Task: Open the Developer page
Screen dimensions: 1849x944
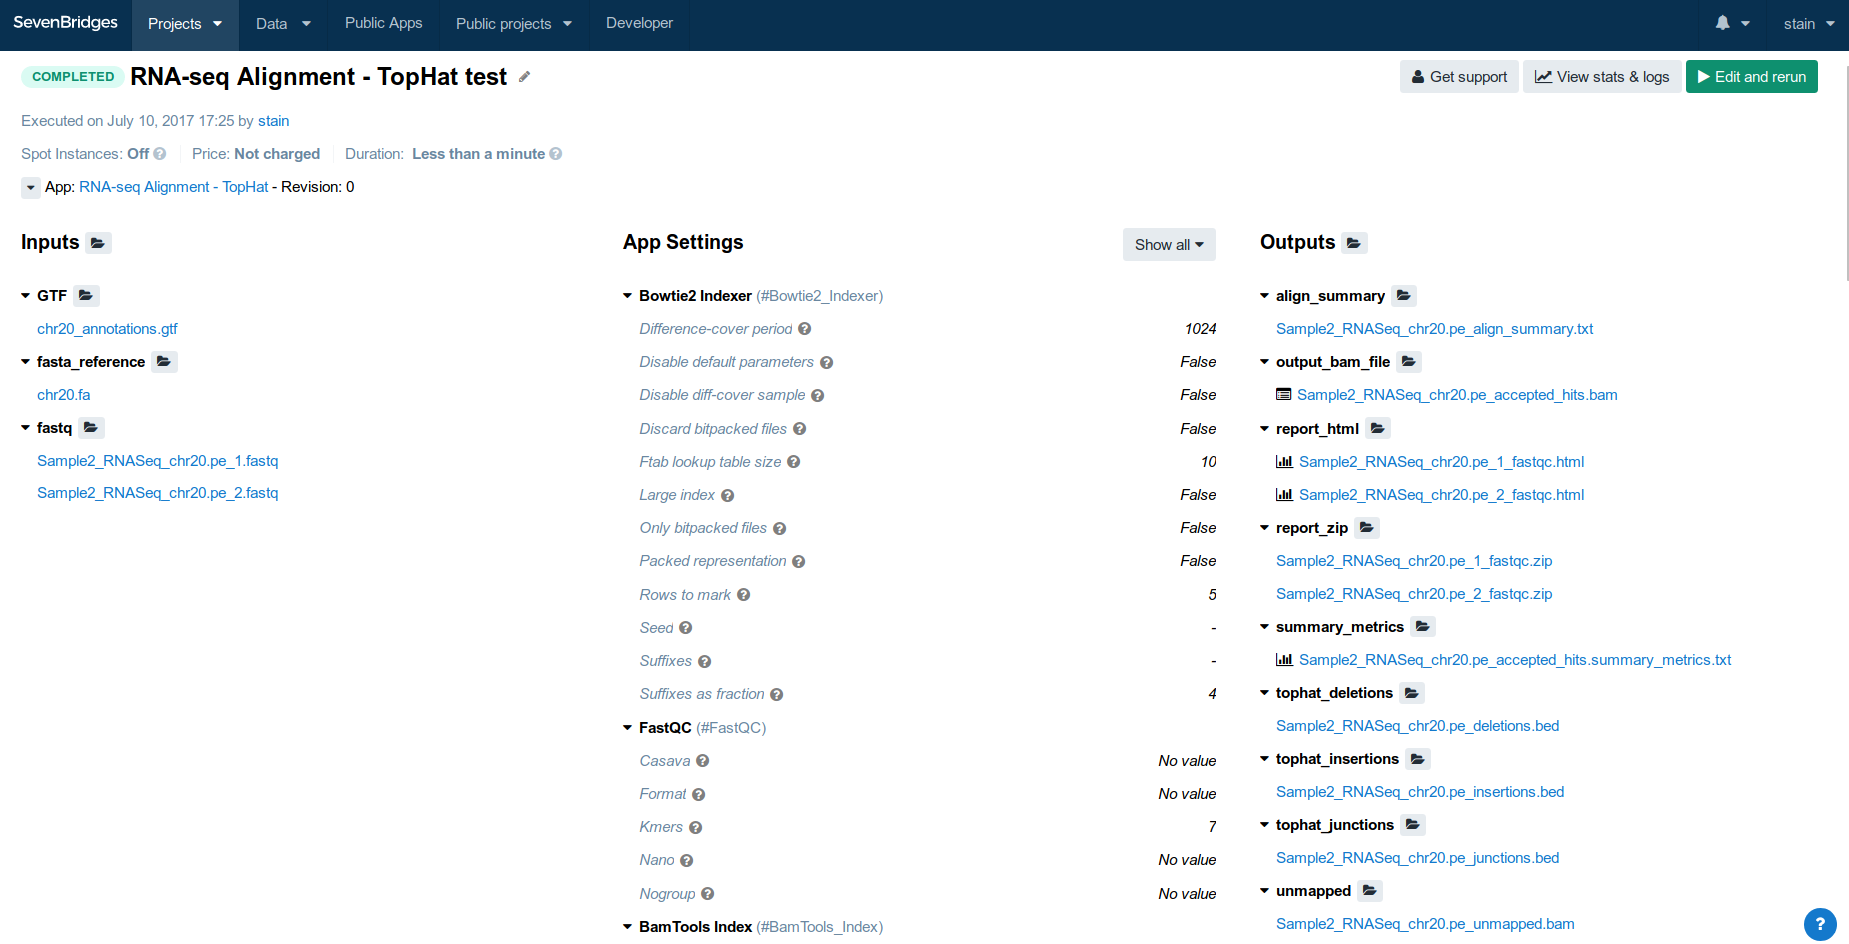Action: [x=639, y=23]
